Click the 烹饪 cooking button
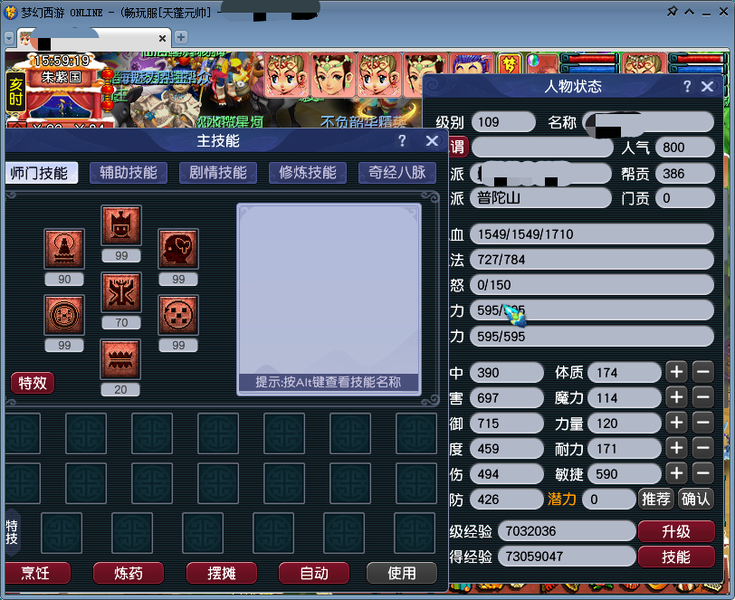Screen dimensions: 735x600 click(38, 573)
